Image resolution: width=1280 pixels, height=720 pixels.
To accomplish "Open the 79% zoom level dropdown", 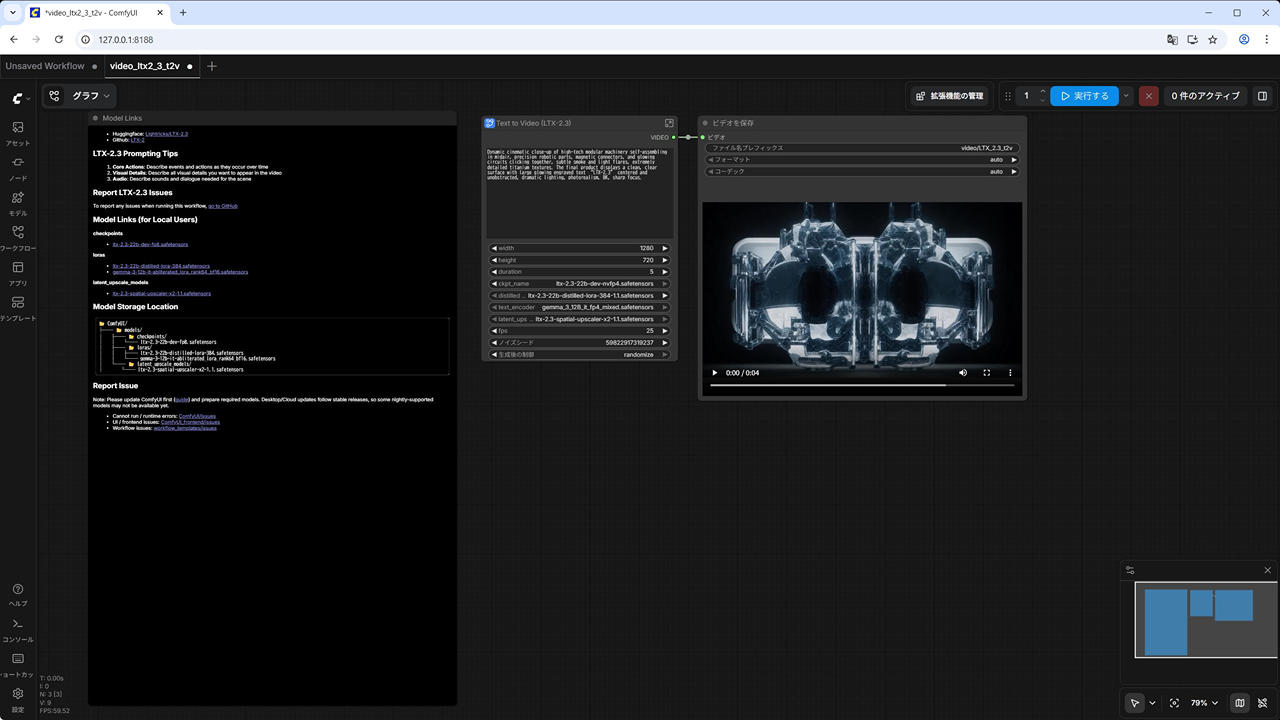I will pos(1204,703).
